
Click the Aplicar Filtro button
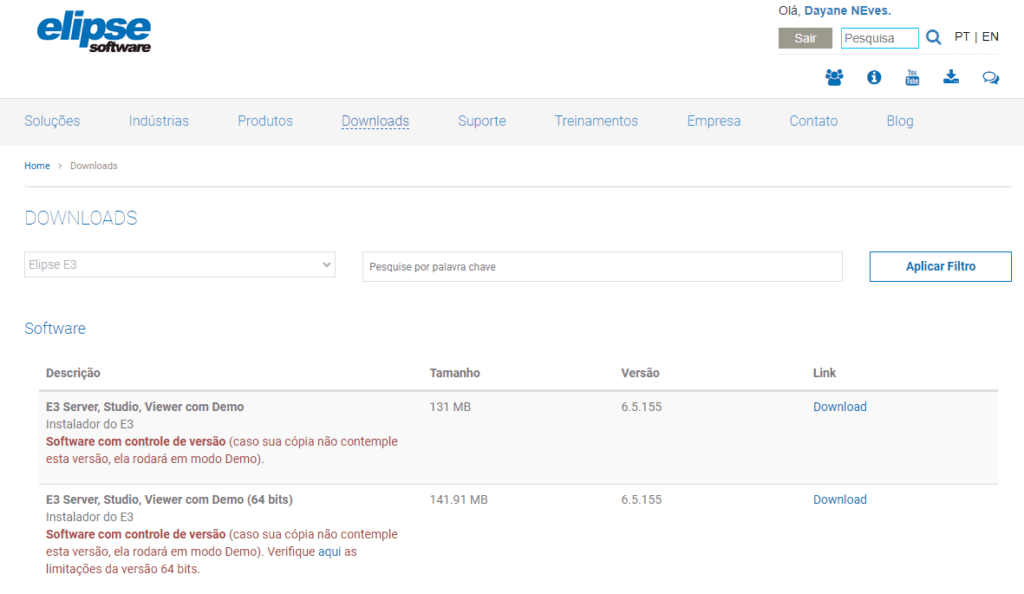940,266
